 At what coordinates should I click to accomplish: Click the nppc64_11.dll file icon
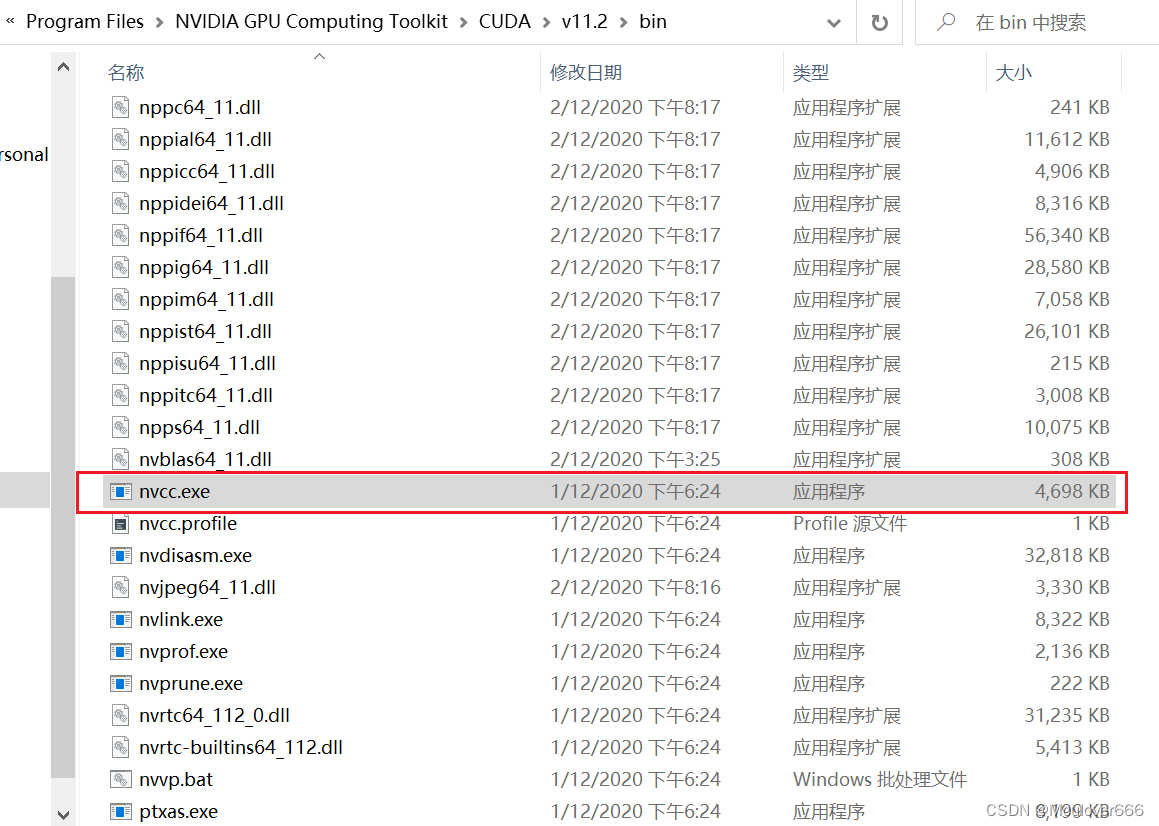(x=120, y=108)
